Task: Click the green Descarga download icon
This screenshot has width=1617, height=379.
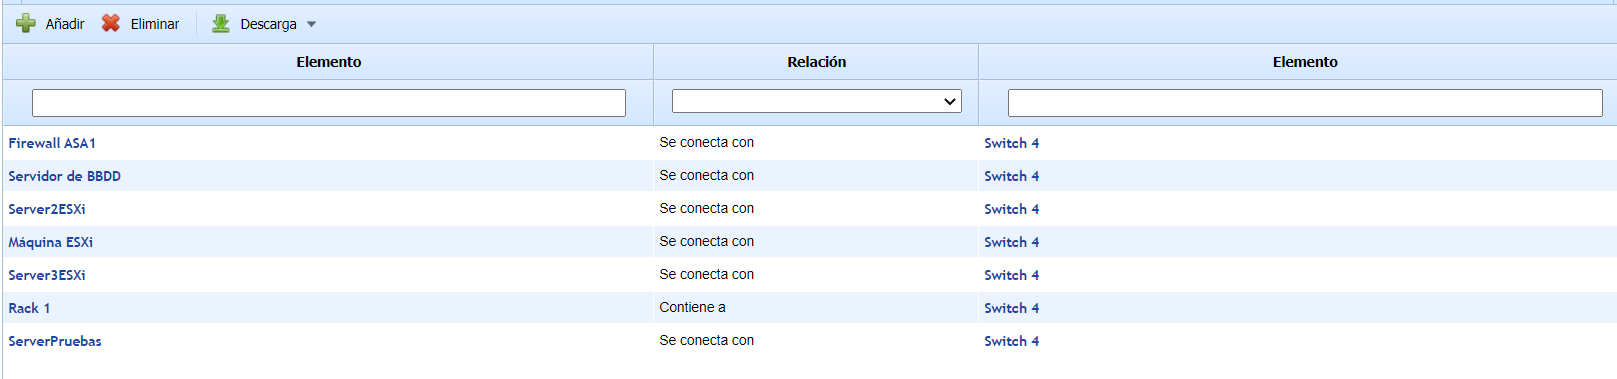Action: point(221,23)
